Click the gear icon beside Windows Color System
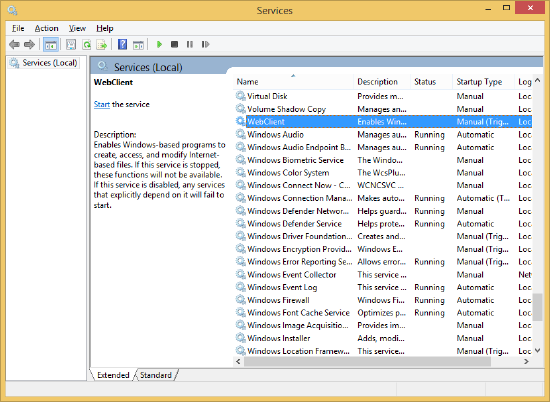This screenshot has width=550, height=402. [x=240, y=173]
